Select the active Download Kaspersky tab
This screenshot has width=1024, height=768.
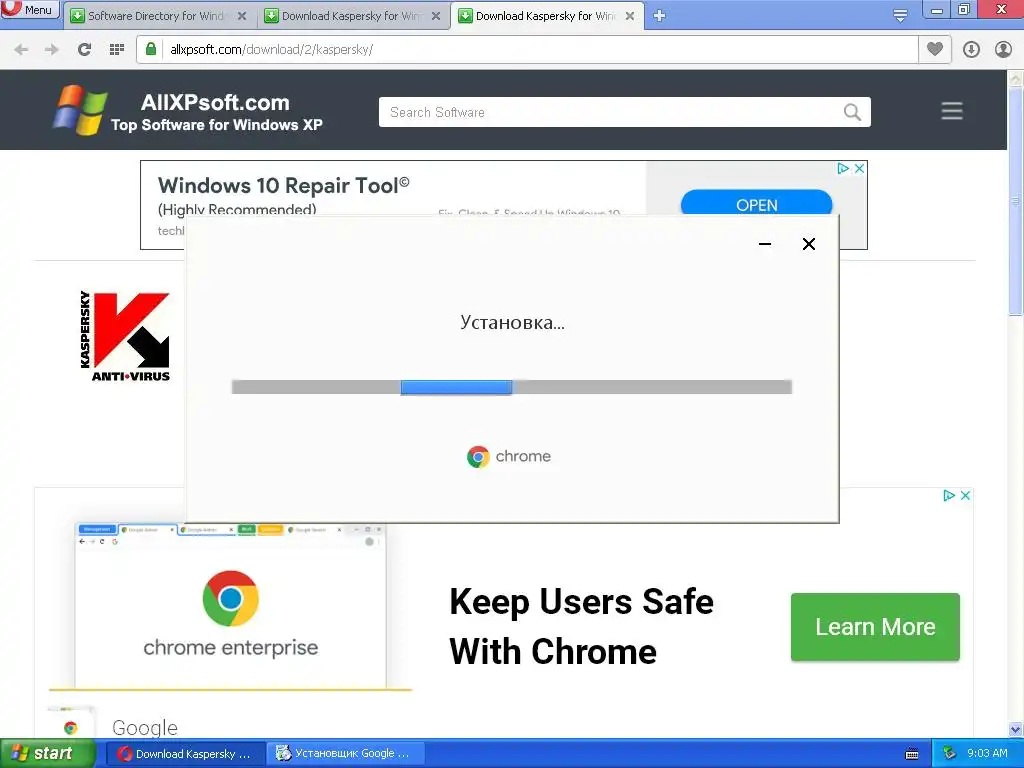coord(546,16)
